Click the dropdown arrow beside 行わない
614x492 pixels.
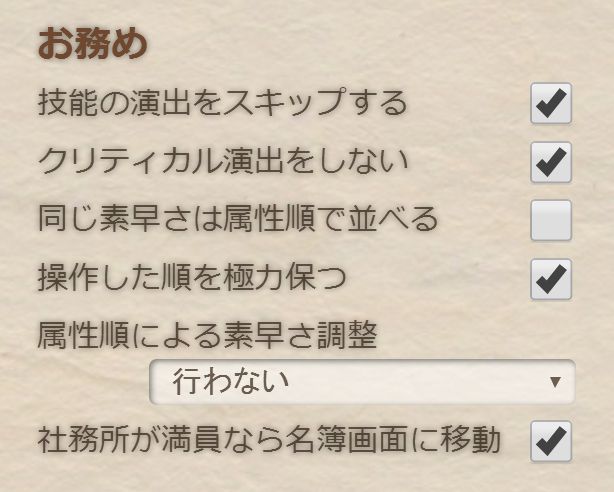(x=555, y=382)
